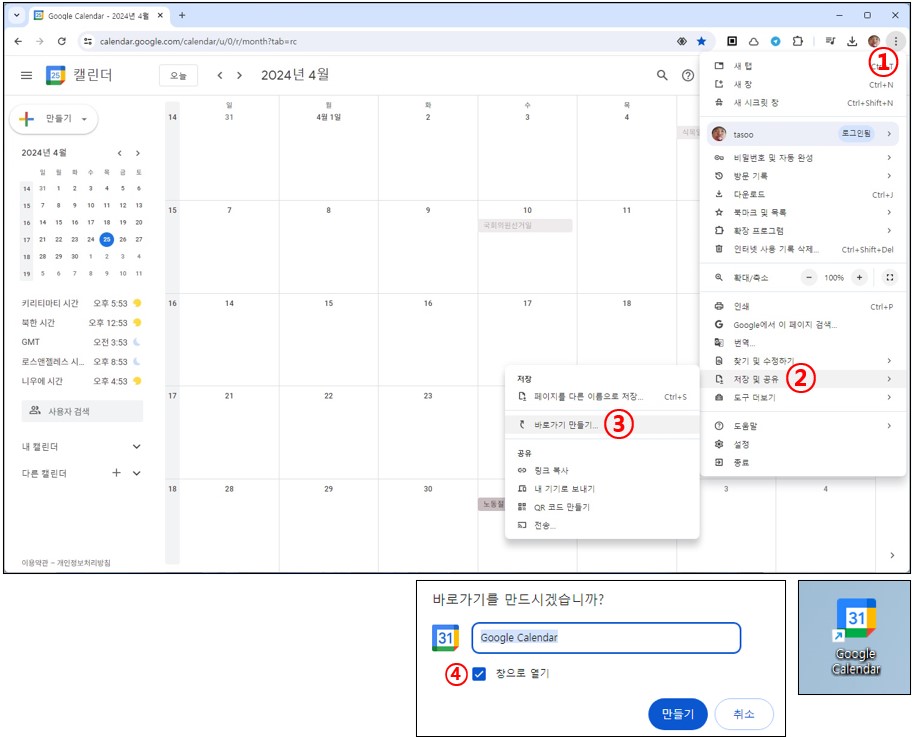The image size is (915, 737).
Task: Choose QR 코드 만들기 from share menu
Action: click(x=562, y=507)
